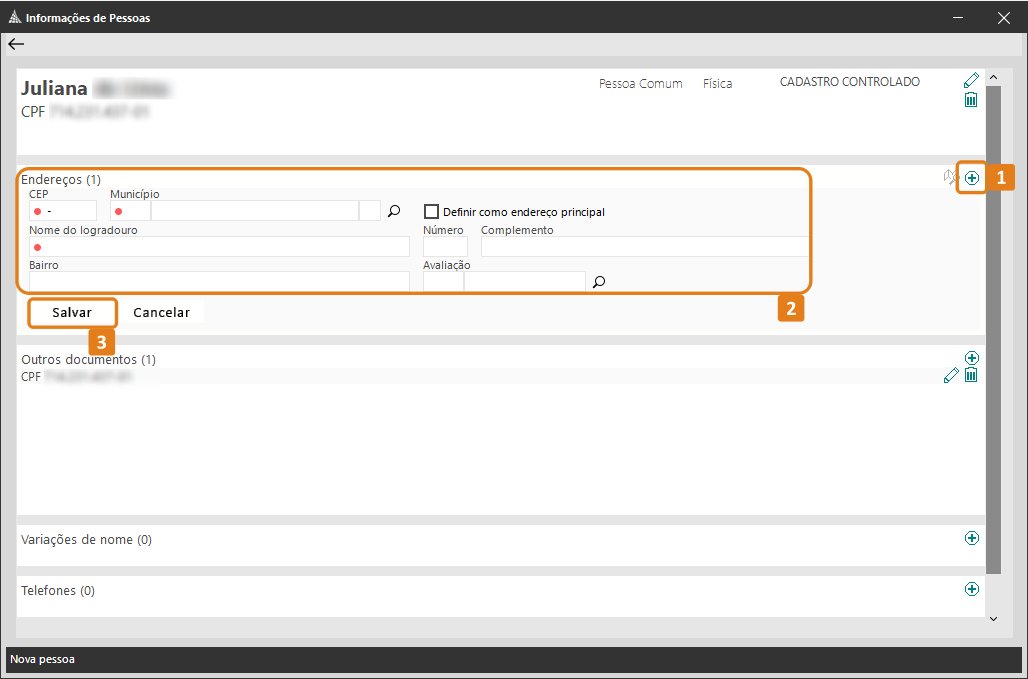
Task: Add a new entry in Outros documentos
Action: click(x=971, y=358)
